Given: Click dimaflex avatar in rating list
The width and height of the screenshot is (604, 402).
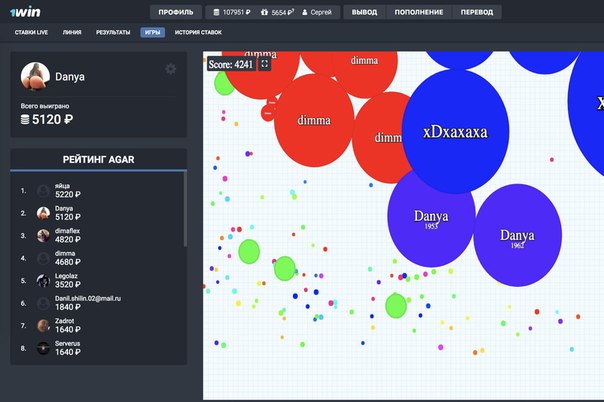Looking at the screenshot, I should click(x=43, y=236).
